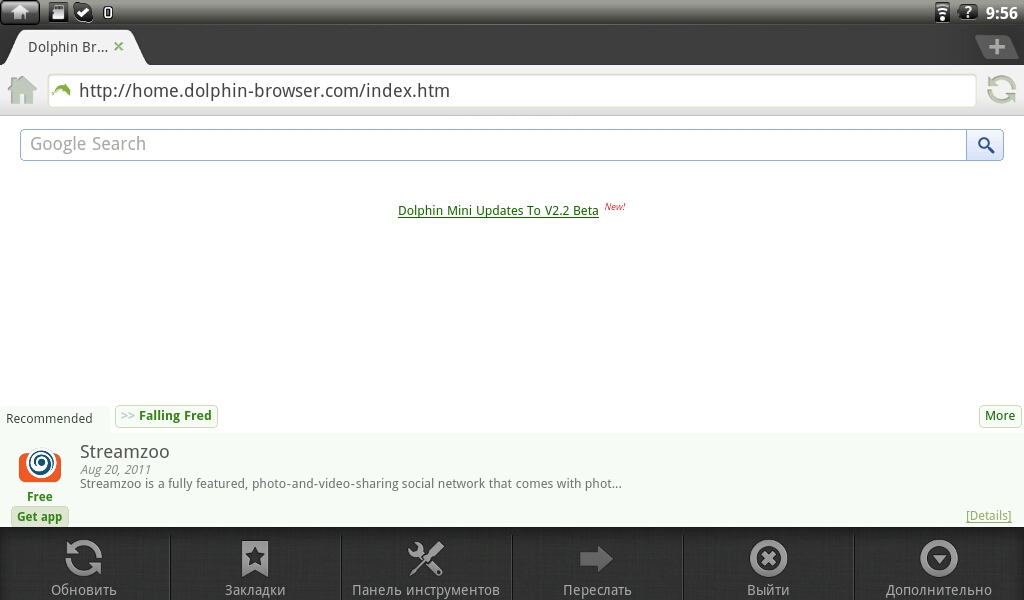Close the Dolphin Browser tab
Viewport: 1024px width, 600px height.
[119, 46]
